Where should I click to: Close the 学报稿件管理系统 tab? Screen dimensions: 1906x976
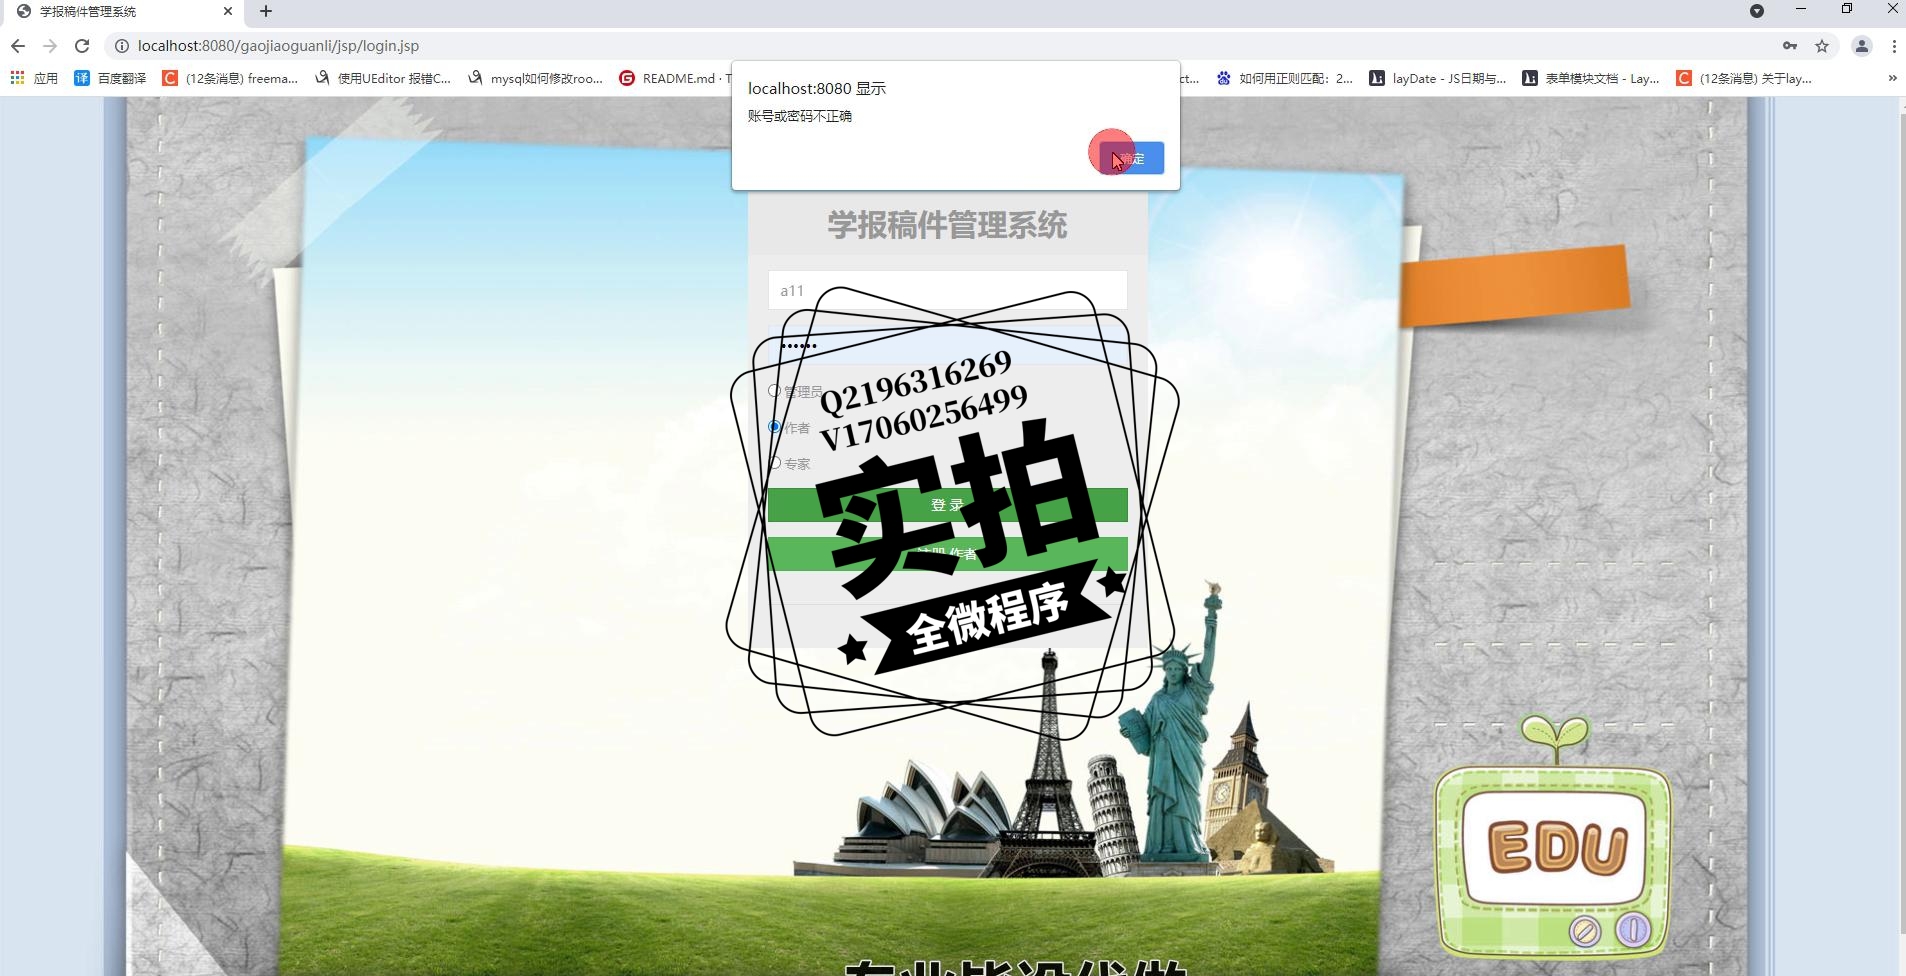[x=228, y=11]
